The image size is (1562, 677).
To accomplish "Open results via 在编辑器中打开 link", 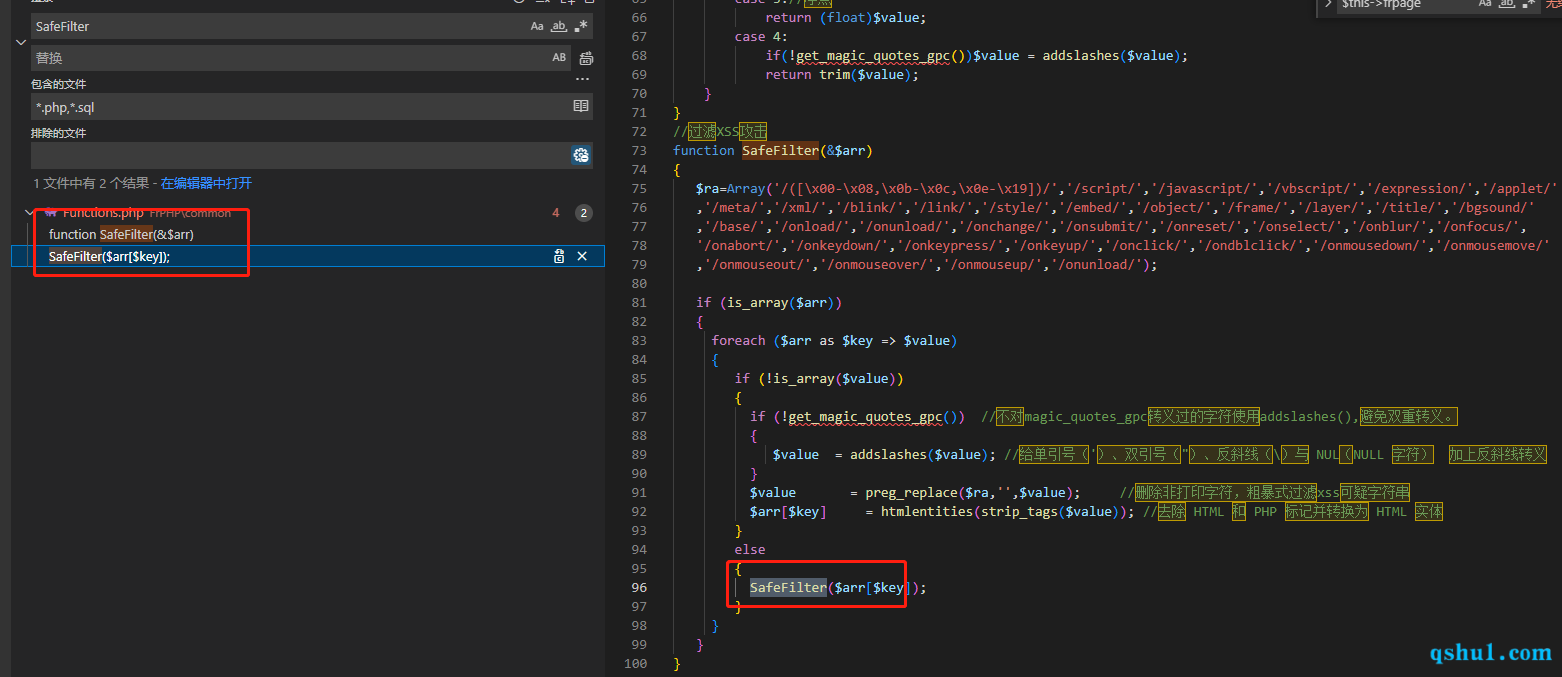I will pyautogui.click(x=206, y=184).
